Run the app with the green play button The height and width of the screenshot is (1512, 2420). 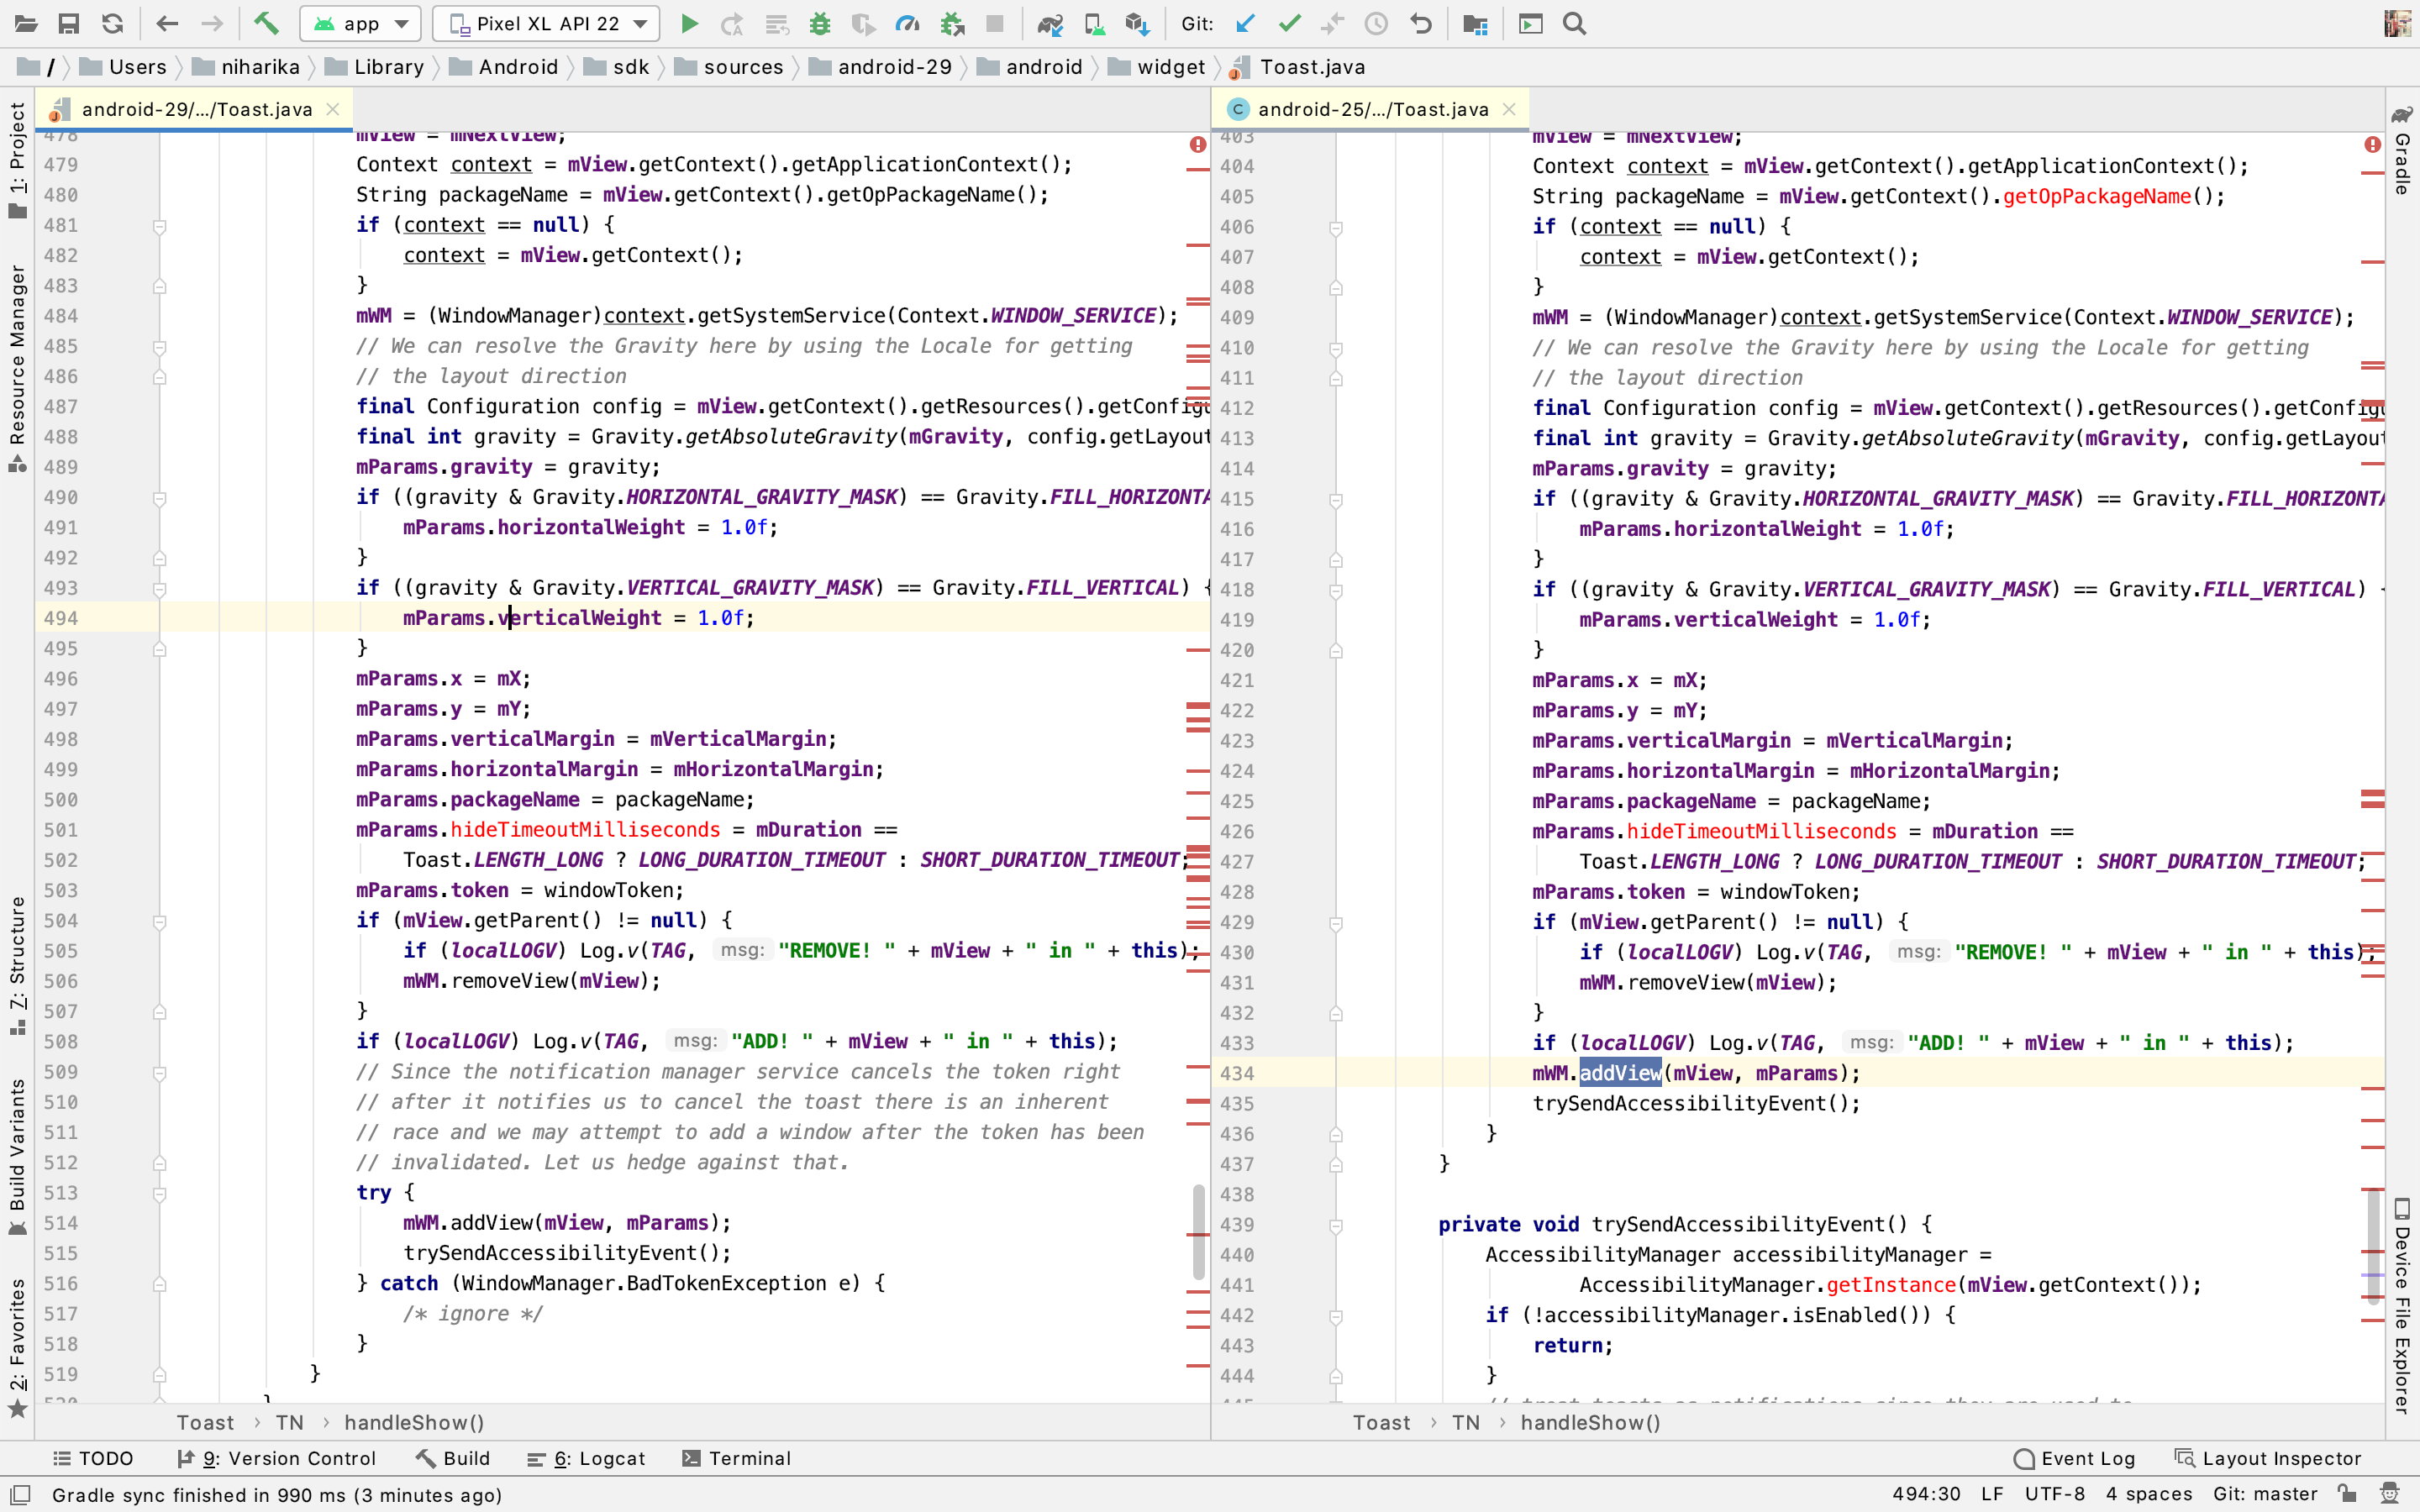690,23
